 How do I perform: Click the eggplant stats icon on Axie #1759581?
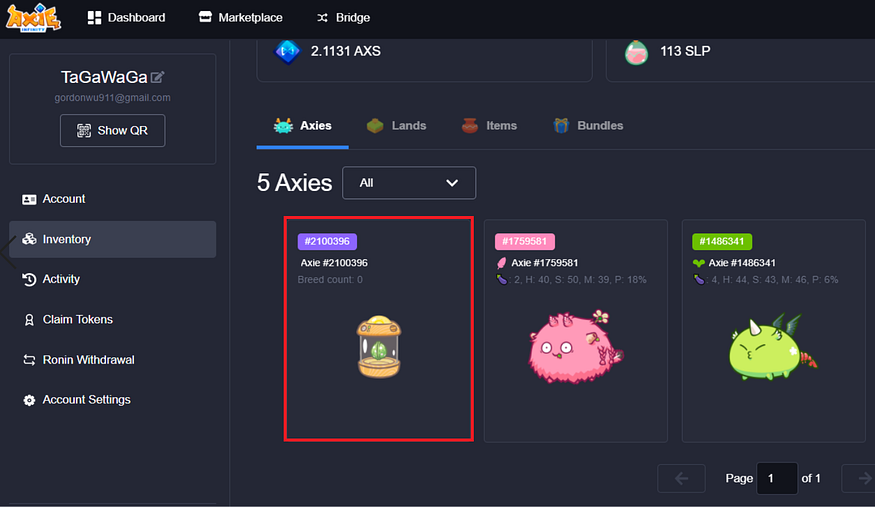(x=502, y=279)
